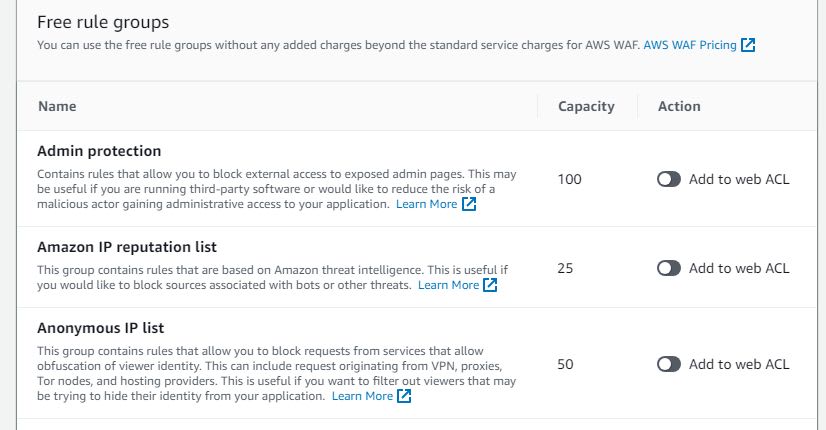The height and width of the screenshot is (430, 826).
Task: Turn on Anonymous IP list web ACL switch
Action: coord(668,364)
